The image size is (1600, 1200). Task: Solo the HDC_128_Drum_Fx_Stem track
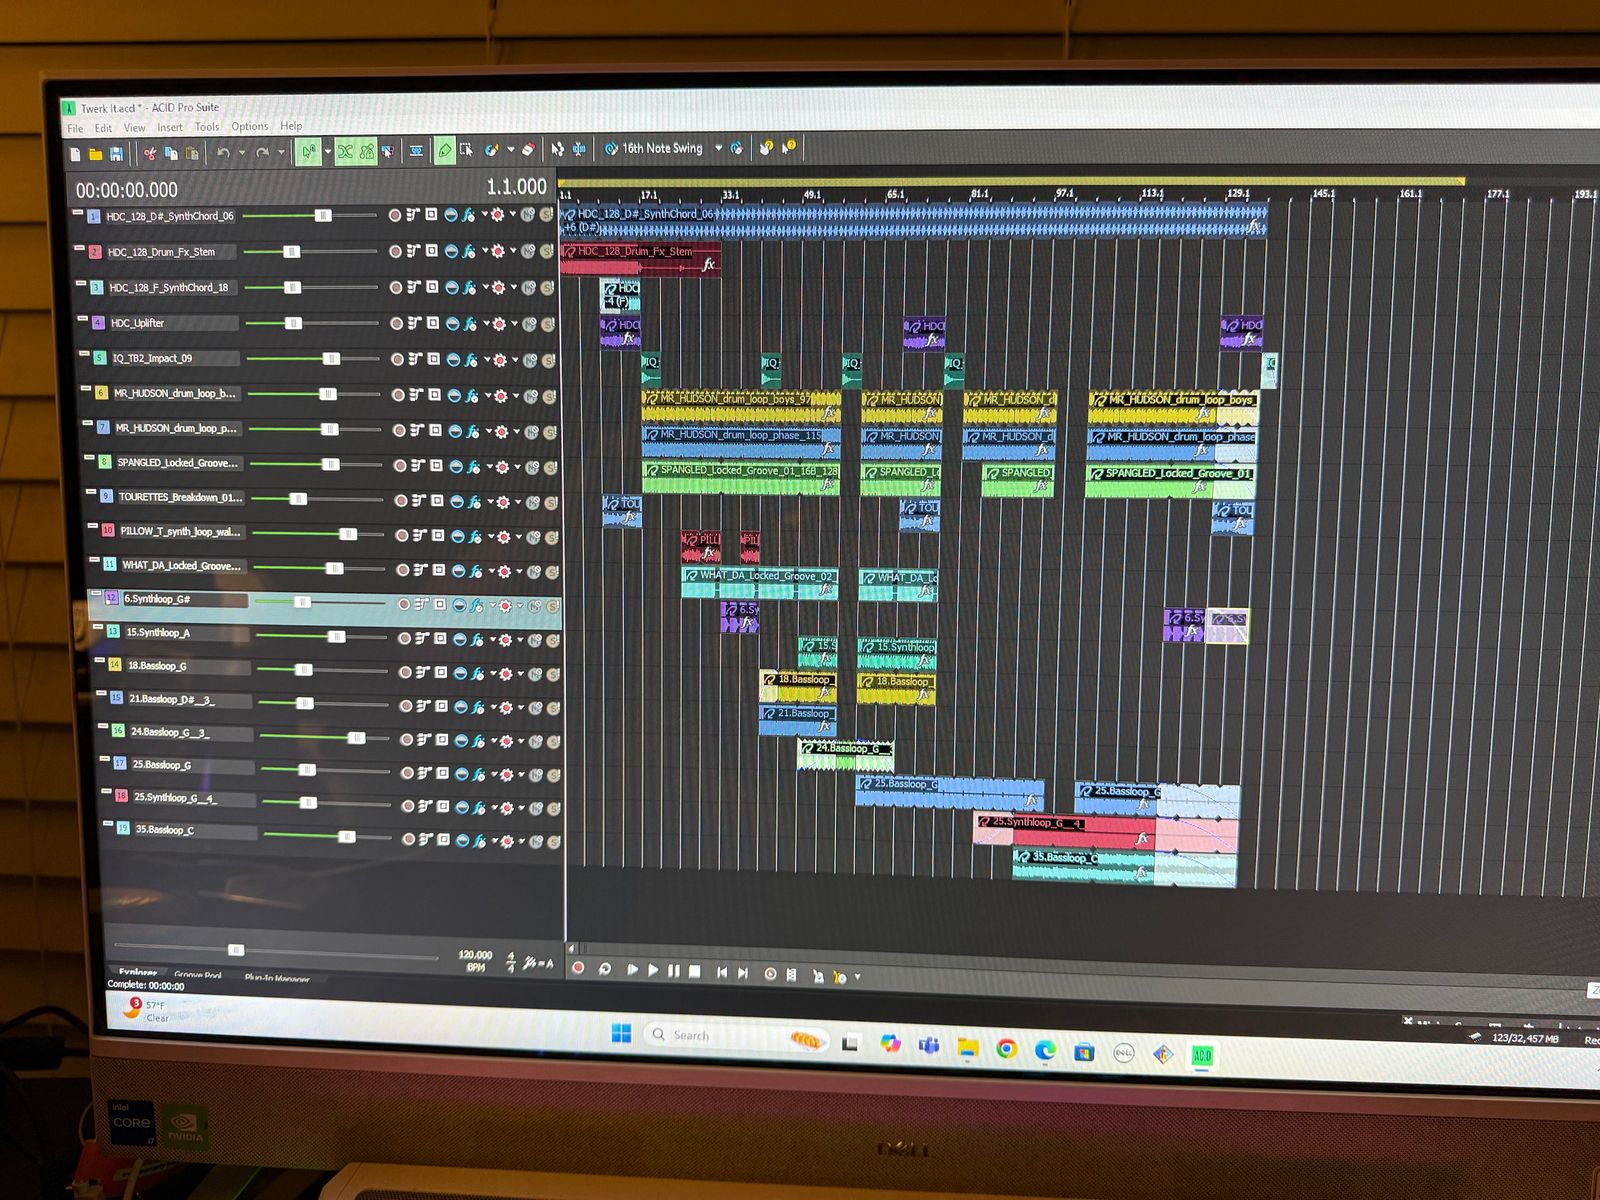click(x=547, y=251)
